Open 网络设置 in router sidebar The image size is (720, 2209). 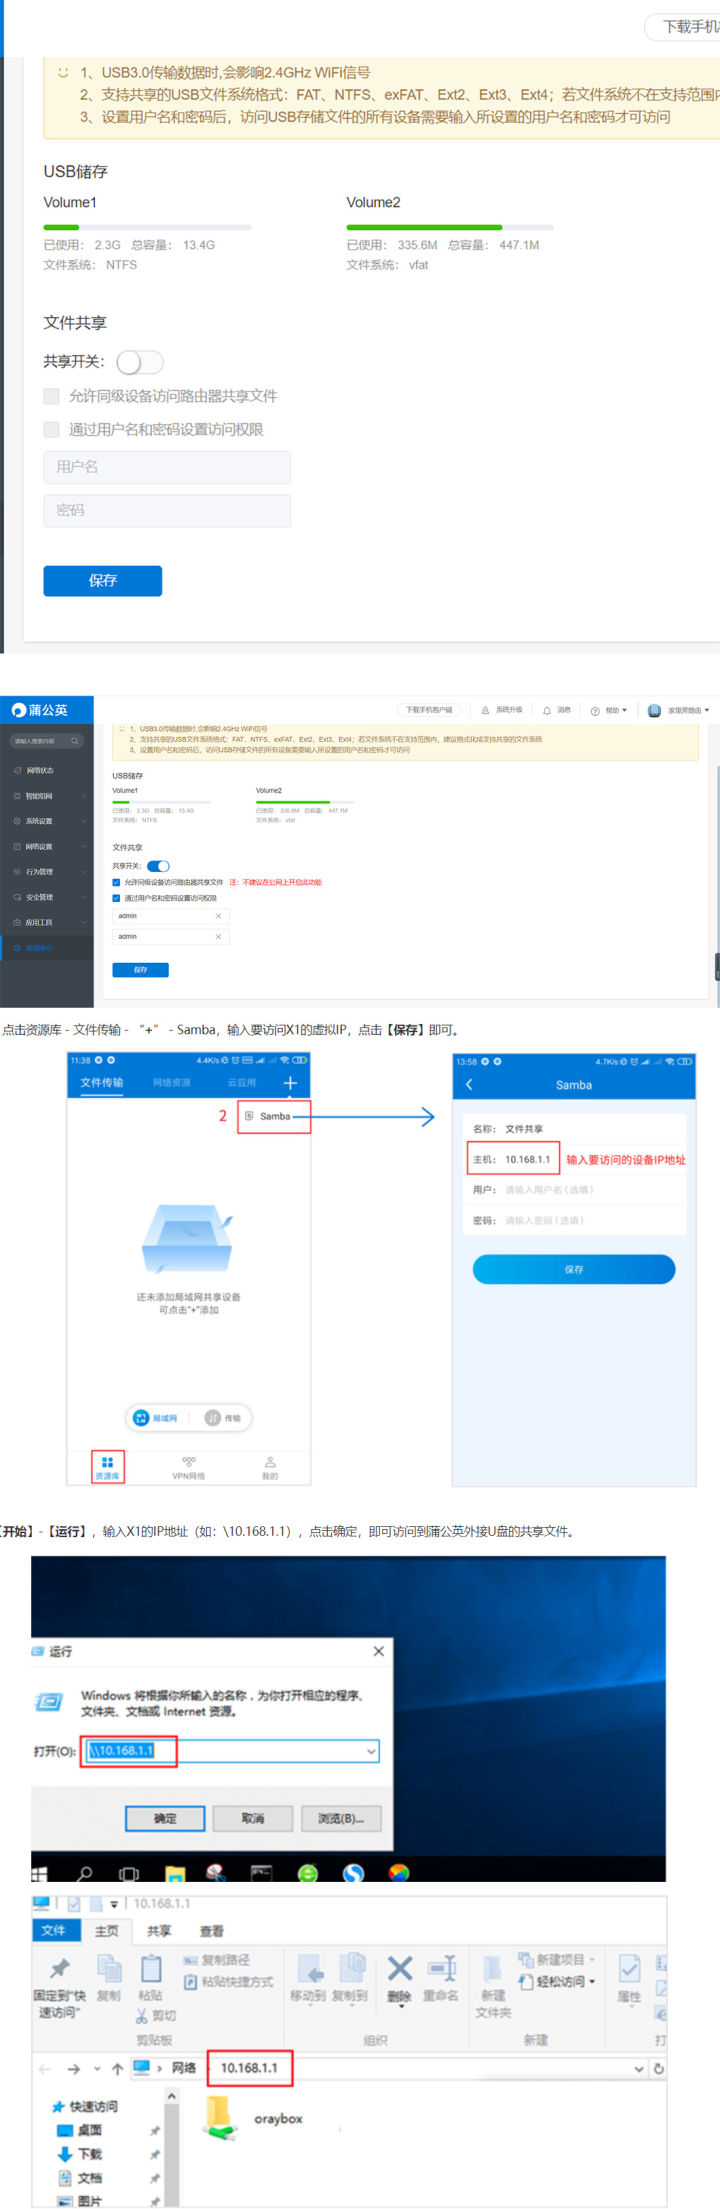click(x=46, y=846)
